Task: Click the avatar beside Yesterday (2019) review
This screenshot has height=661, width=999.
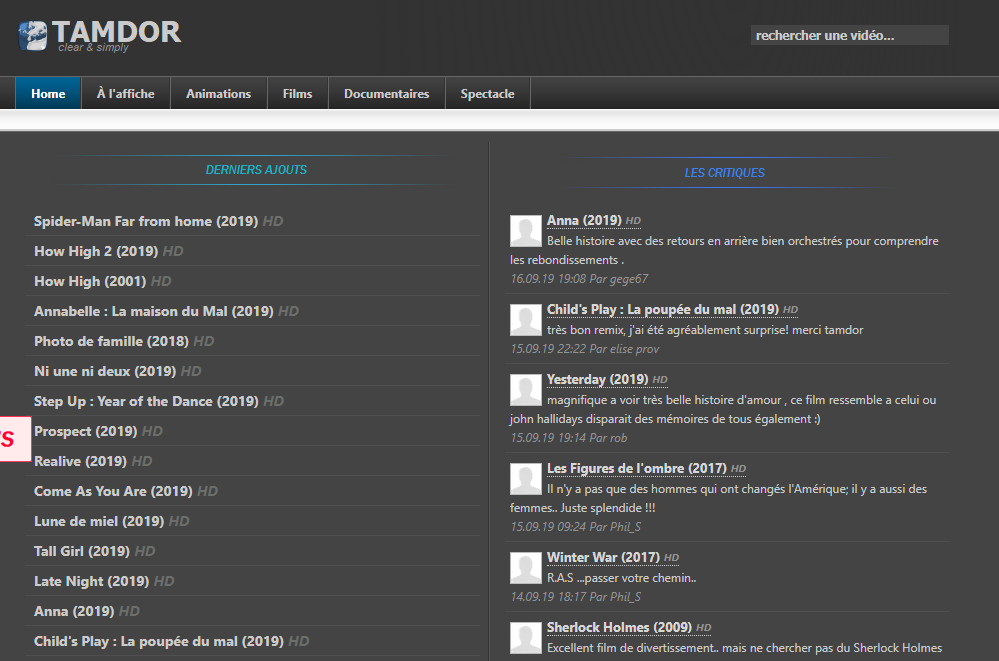Action: coord(526,390)
